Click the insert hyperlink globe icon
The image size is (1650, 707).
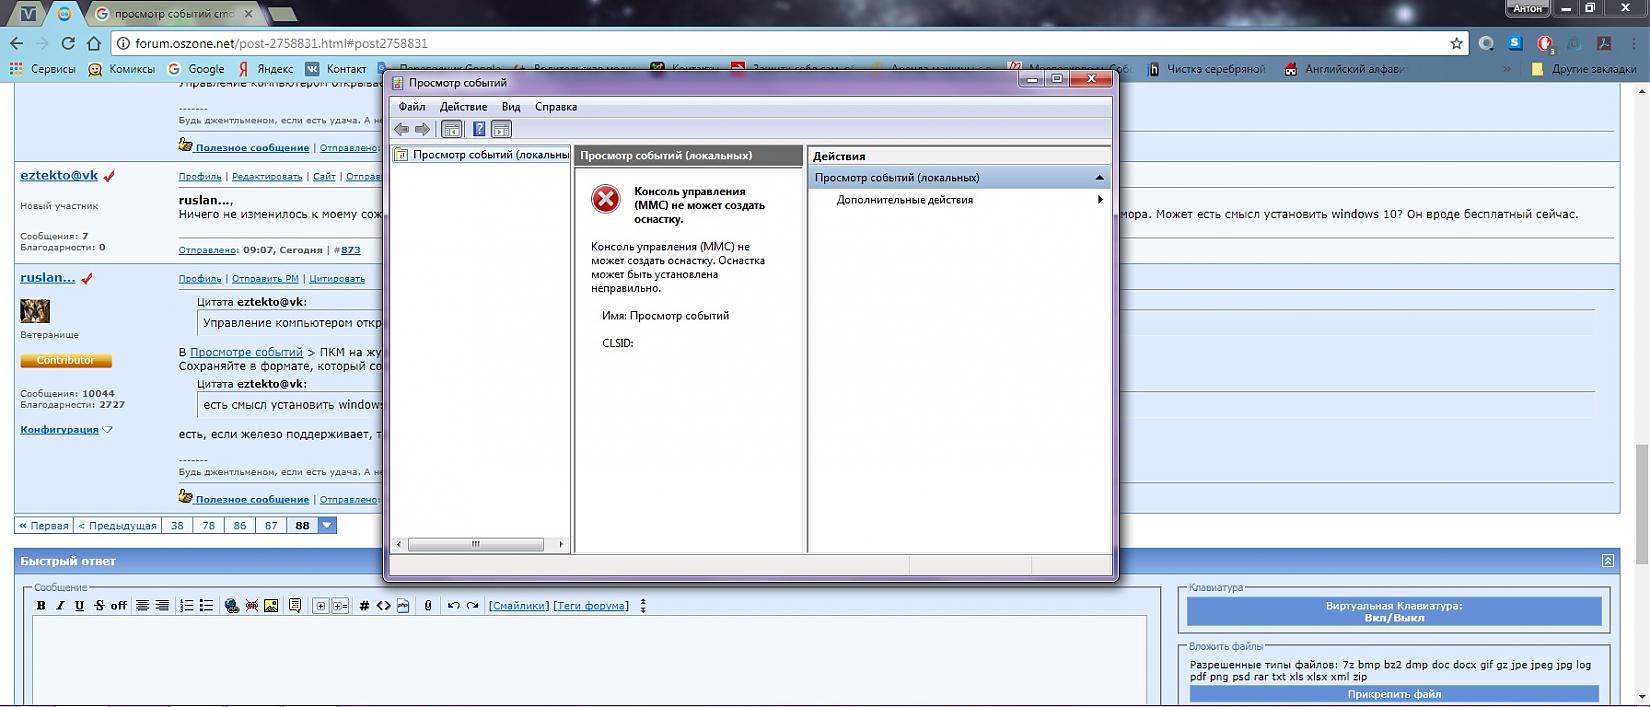(232, 606)
